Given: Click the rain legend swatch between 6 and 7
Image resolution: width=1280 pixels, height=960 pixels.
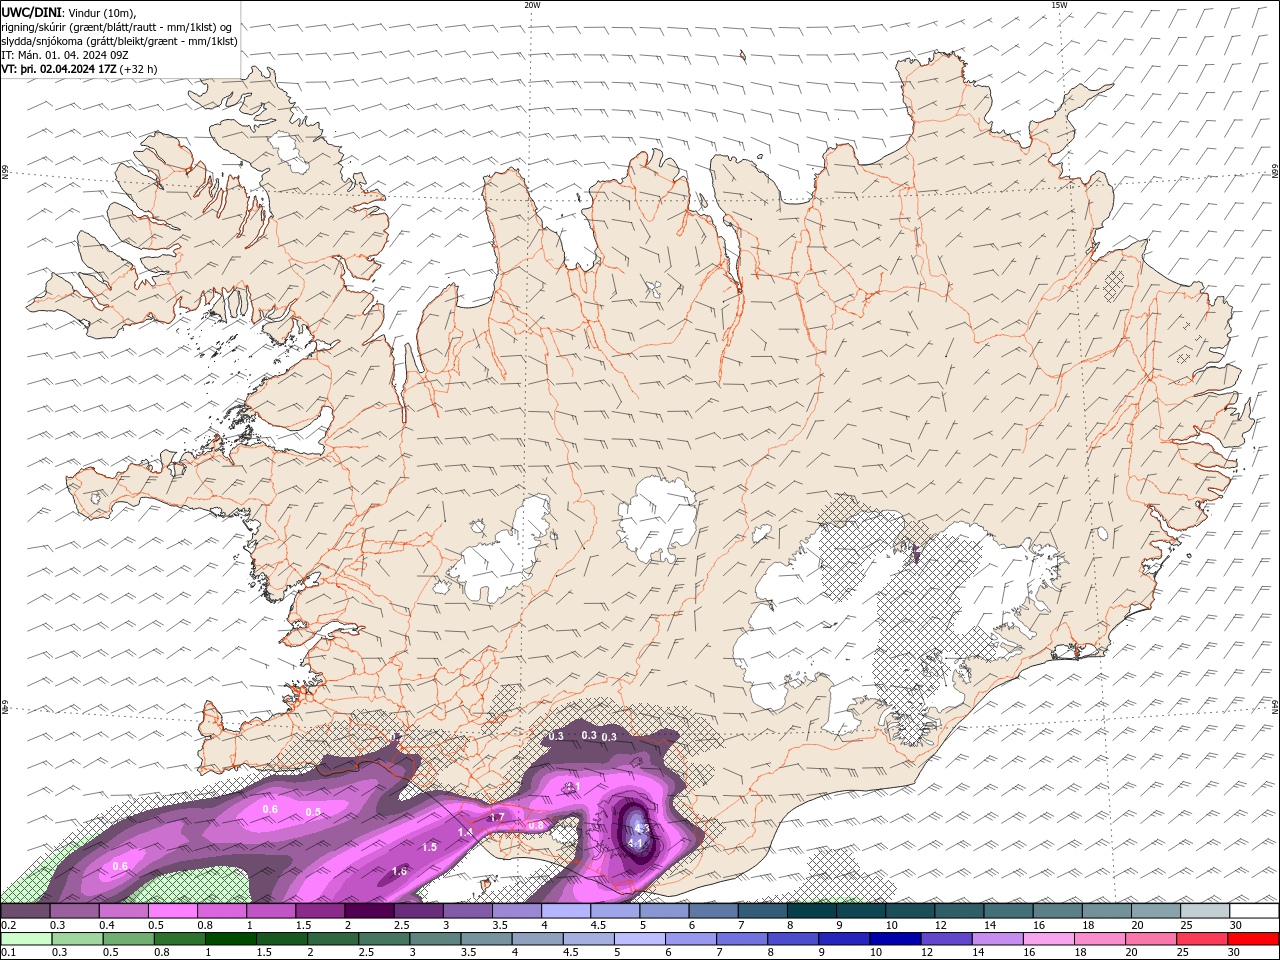Looking at the screenshot, I should 691,939.
